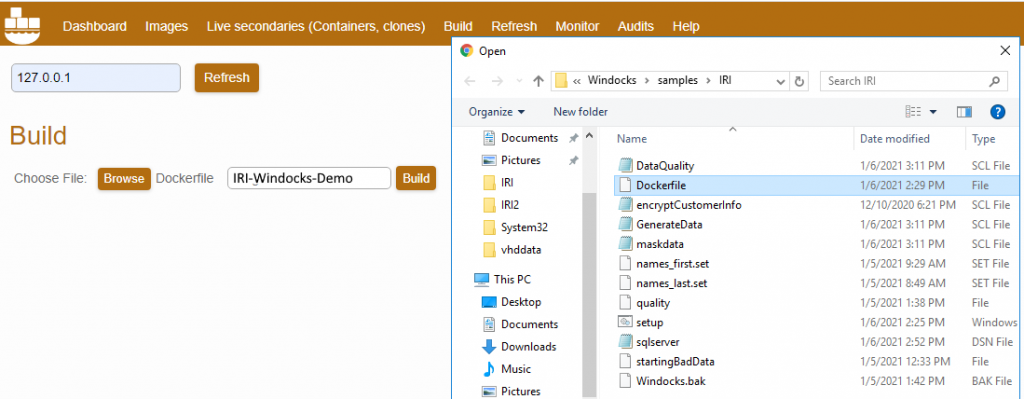Click the orange Build button
The width and height of the screenshot is (1024, 399).
[x=415, y=178]
